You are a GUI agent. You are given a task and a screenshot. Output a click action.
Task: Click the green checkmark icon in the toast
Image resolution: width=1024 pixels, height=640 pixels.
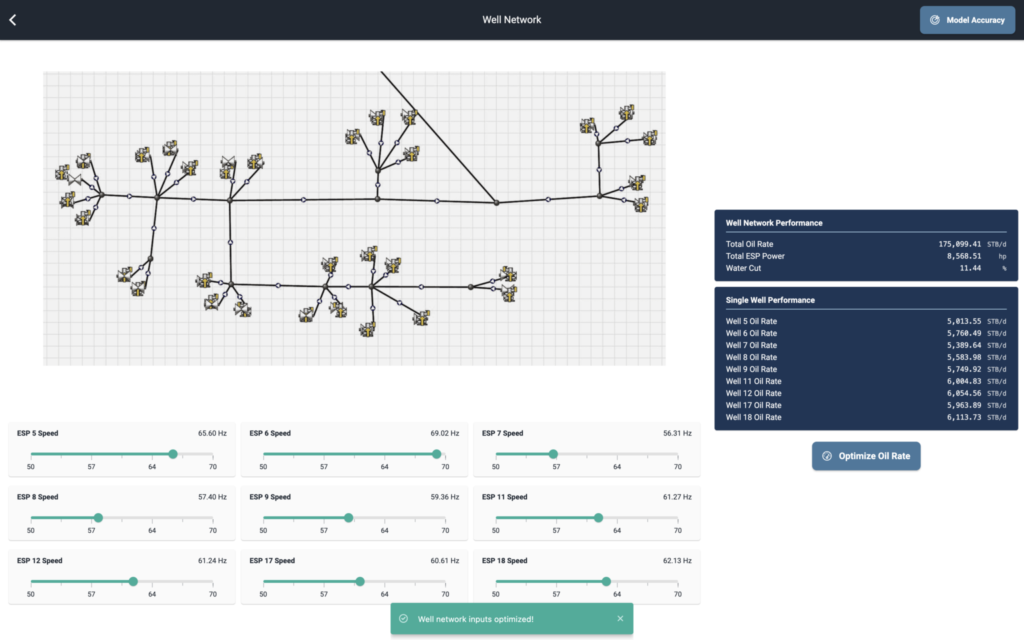tap(403, 619)
